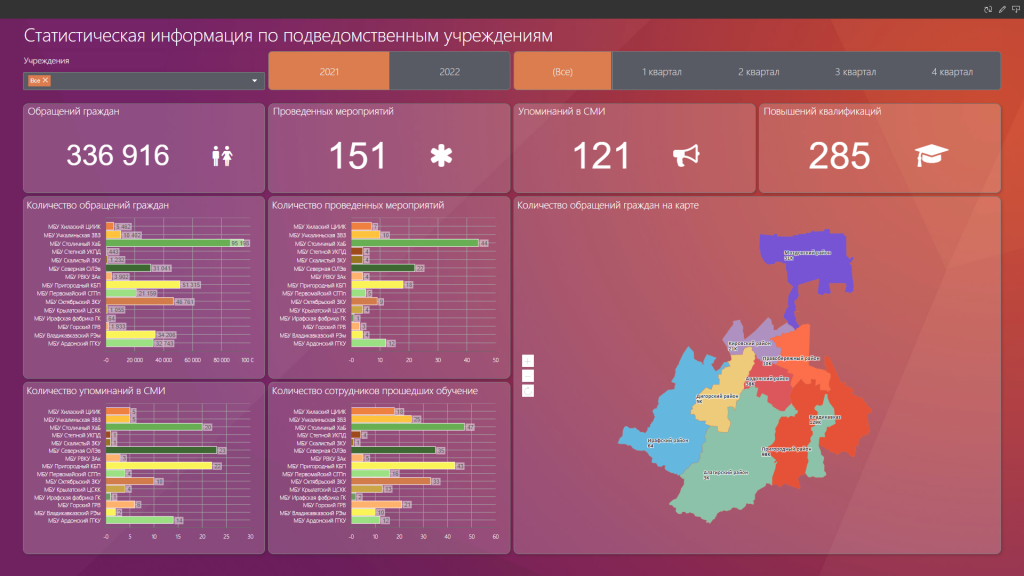Image resolution: width=1024 pixels, height=576 pixels.
Task: Select the 2021 year toggle
Action: coord(329,71)
